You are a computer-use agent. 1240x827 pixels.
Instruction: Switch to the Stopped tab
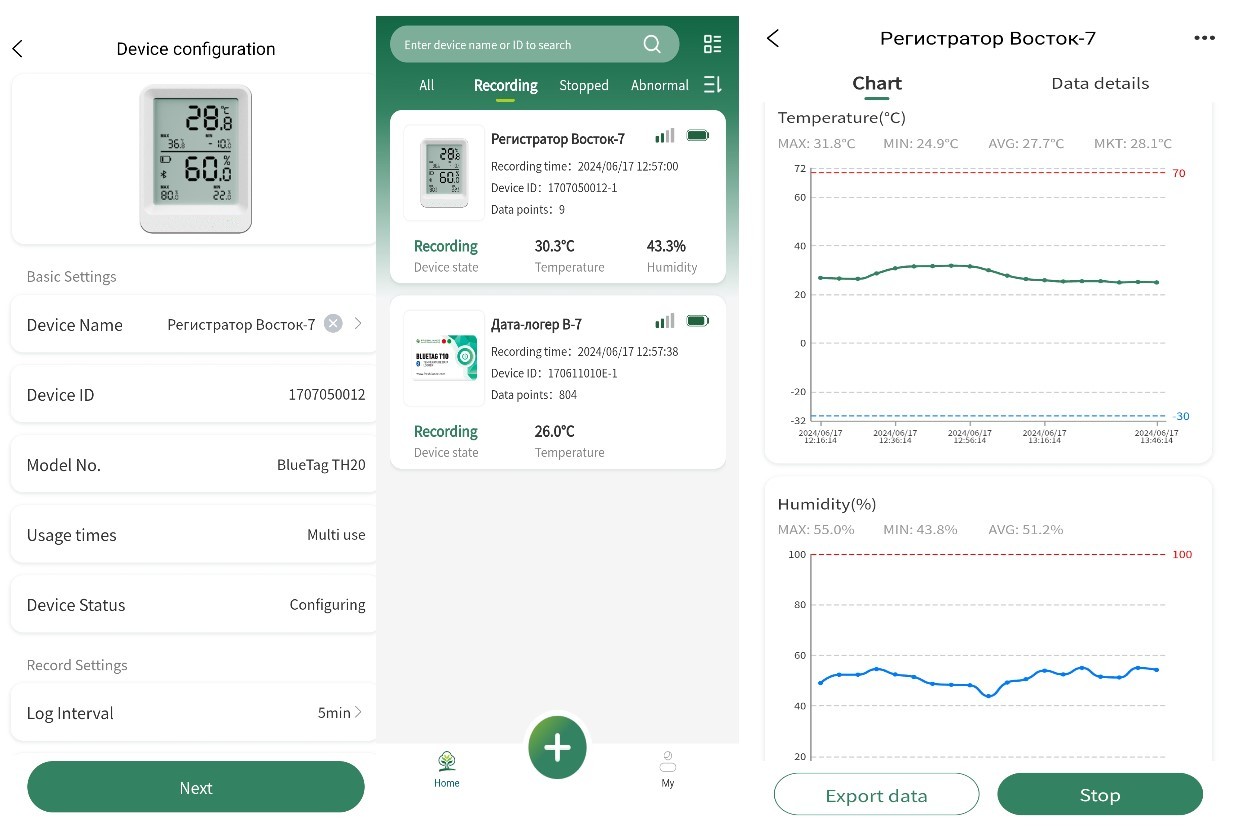point(584,86)
